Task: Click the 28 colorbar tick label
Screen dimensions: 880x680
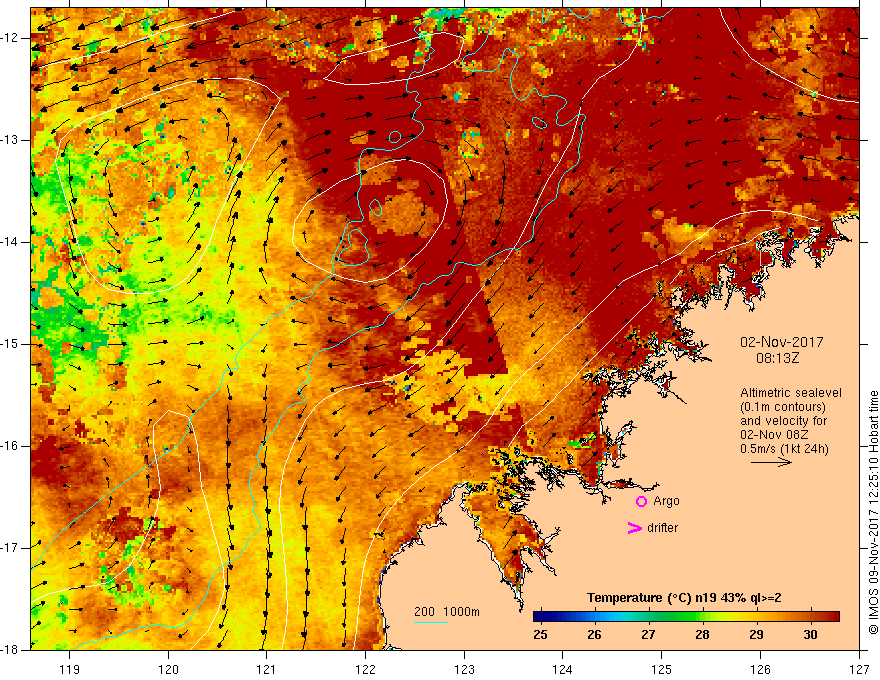Action: coord(702,635)
